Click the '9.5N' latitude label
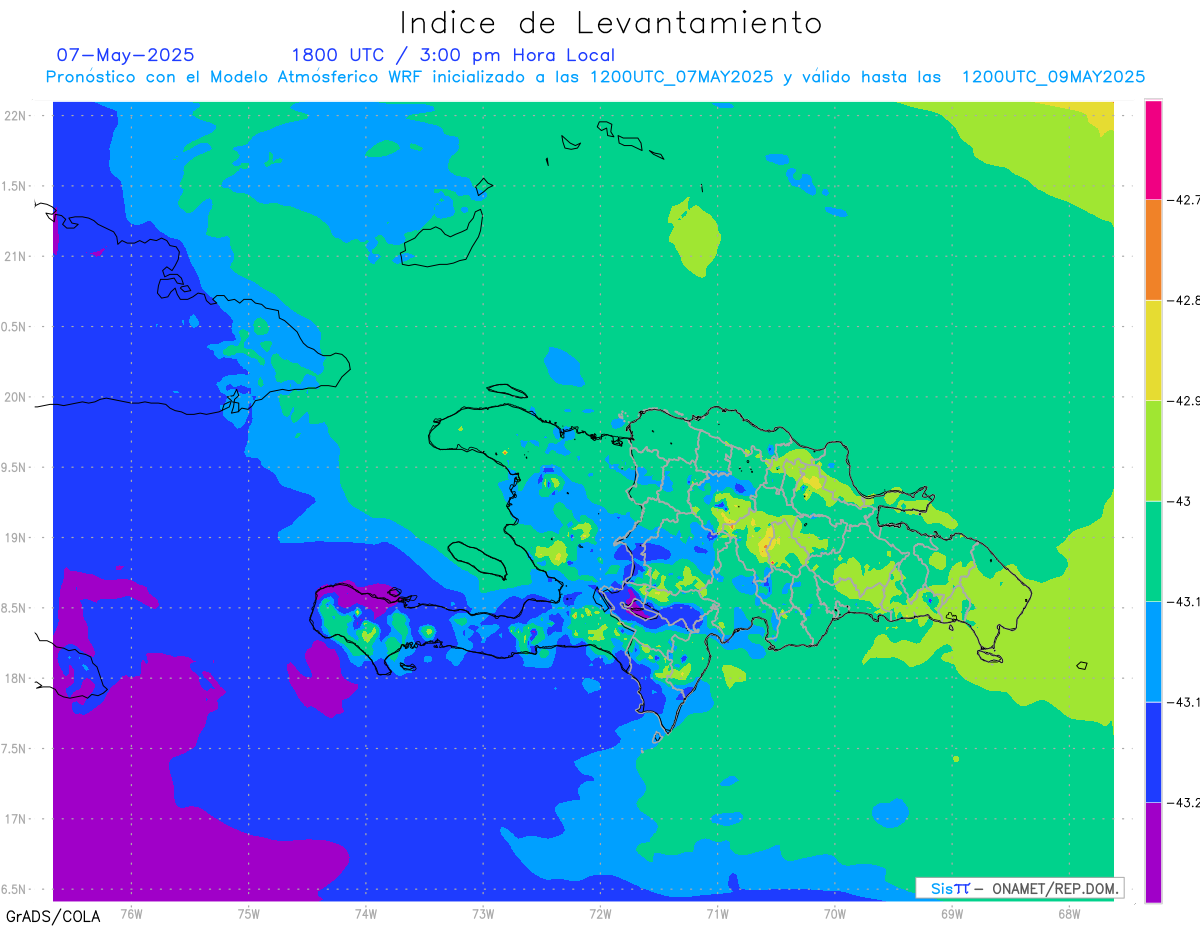 (x=15, y=467)
